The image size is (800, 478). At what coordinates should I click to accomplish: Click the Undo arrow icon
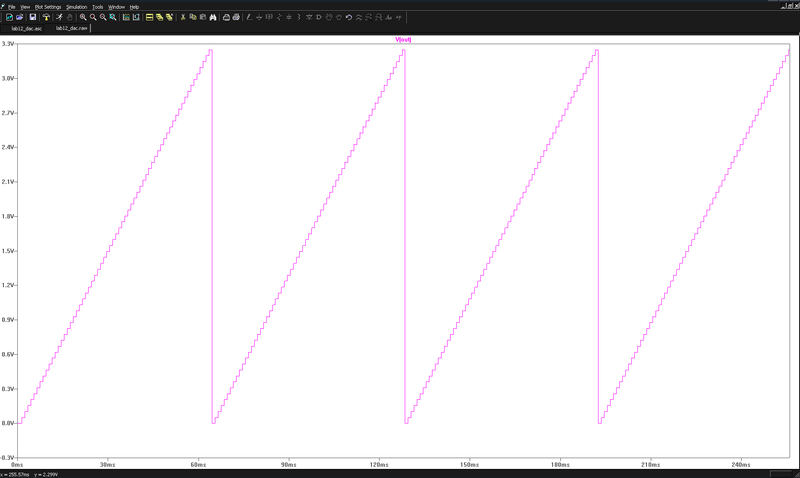[349, 17]
